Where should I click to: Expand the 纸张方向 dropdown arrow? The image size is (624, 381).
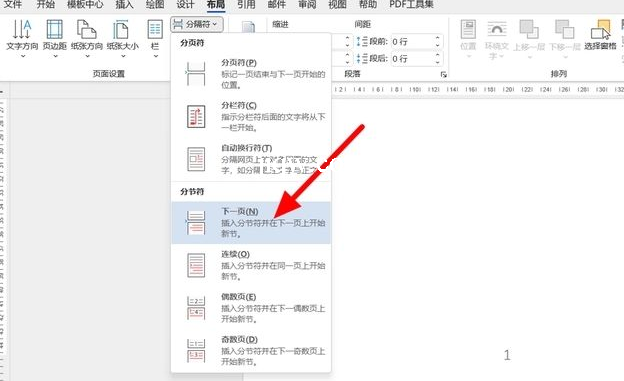87,56
